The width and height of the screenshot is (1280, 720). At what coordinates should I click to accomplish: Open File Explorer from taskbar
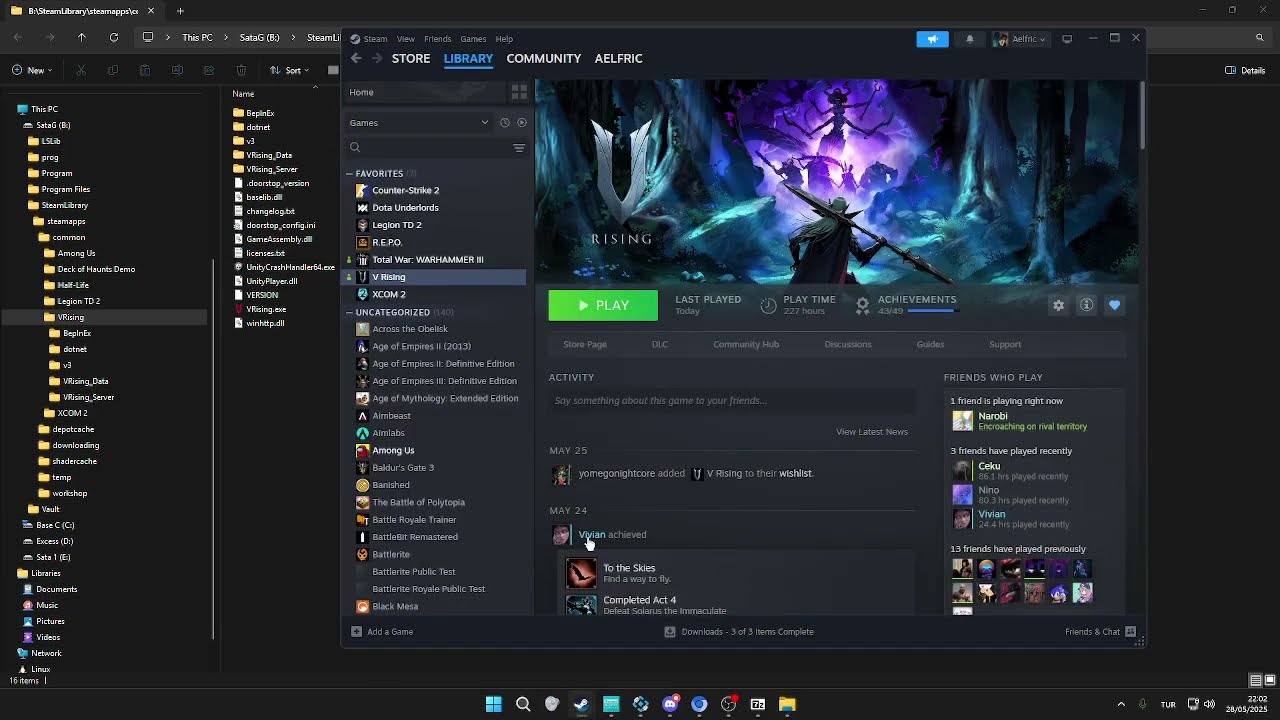pos(787,704)
